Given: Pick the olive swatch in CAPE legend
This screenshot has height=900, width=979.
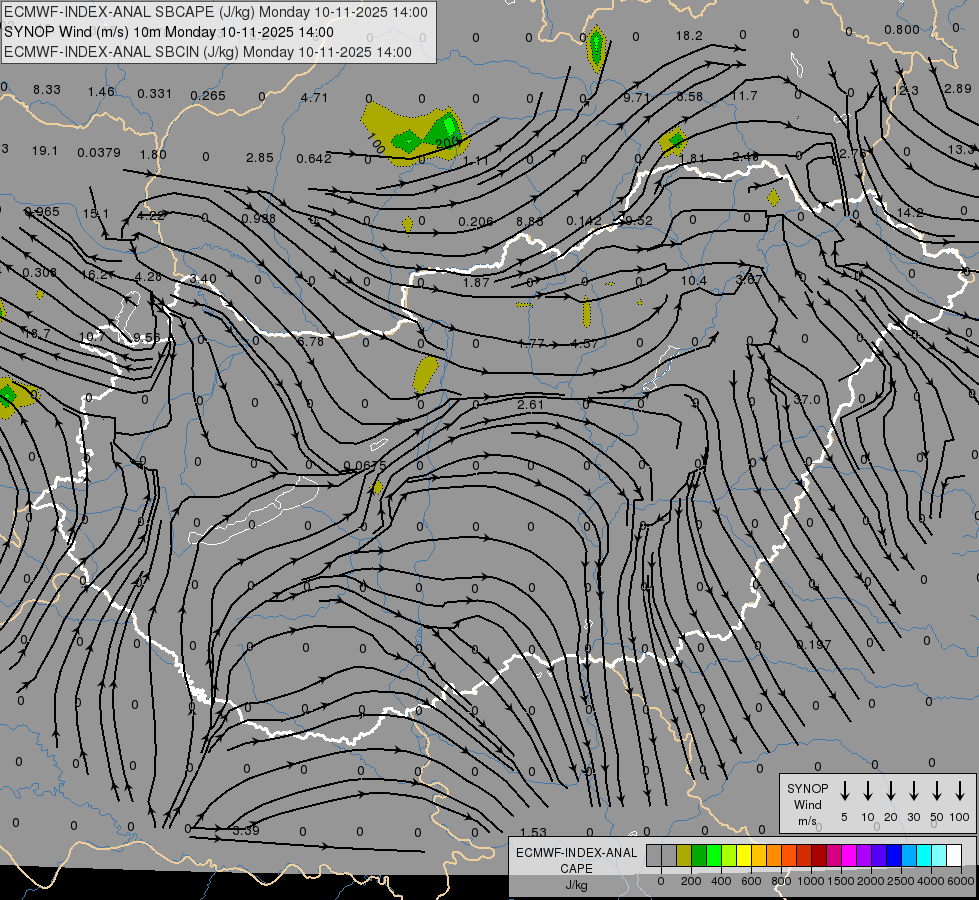Looking at the screenshot, I should coord(684,856).
